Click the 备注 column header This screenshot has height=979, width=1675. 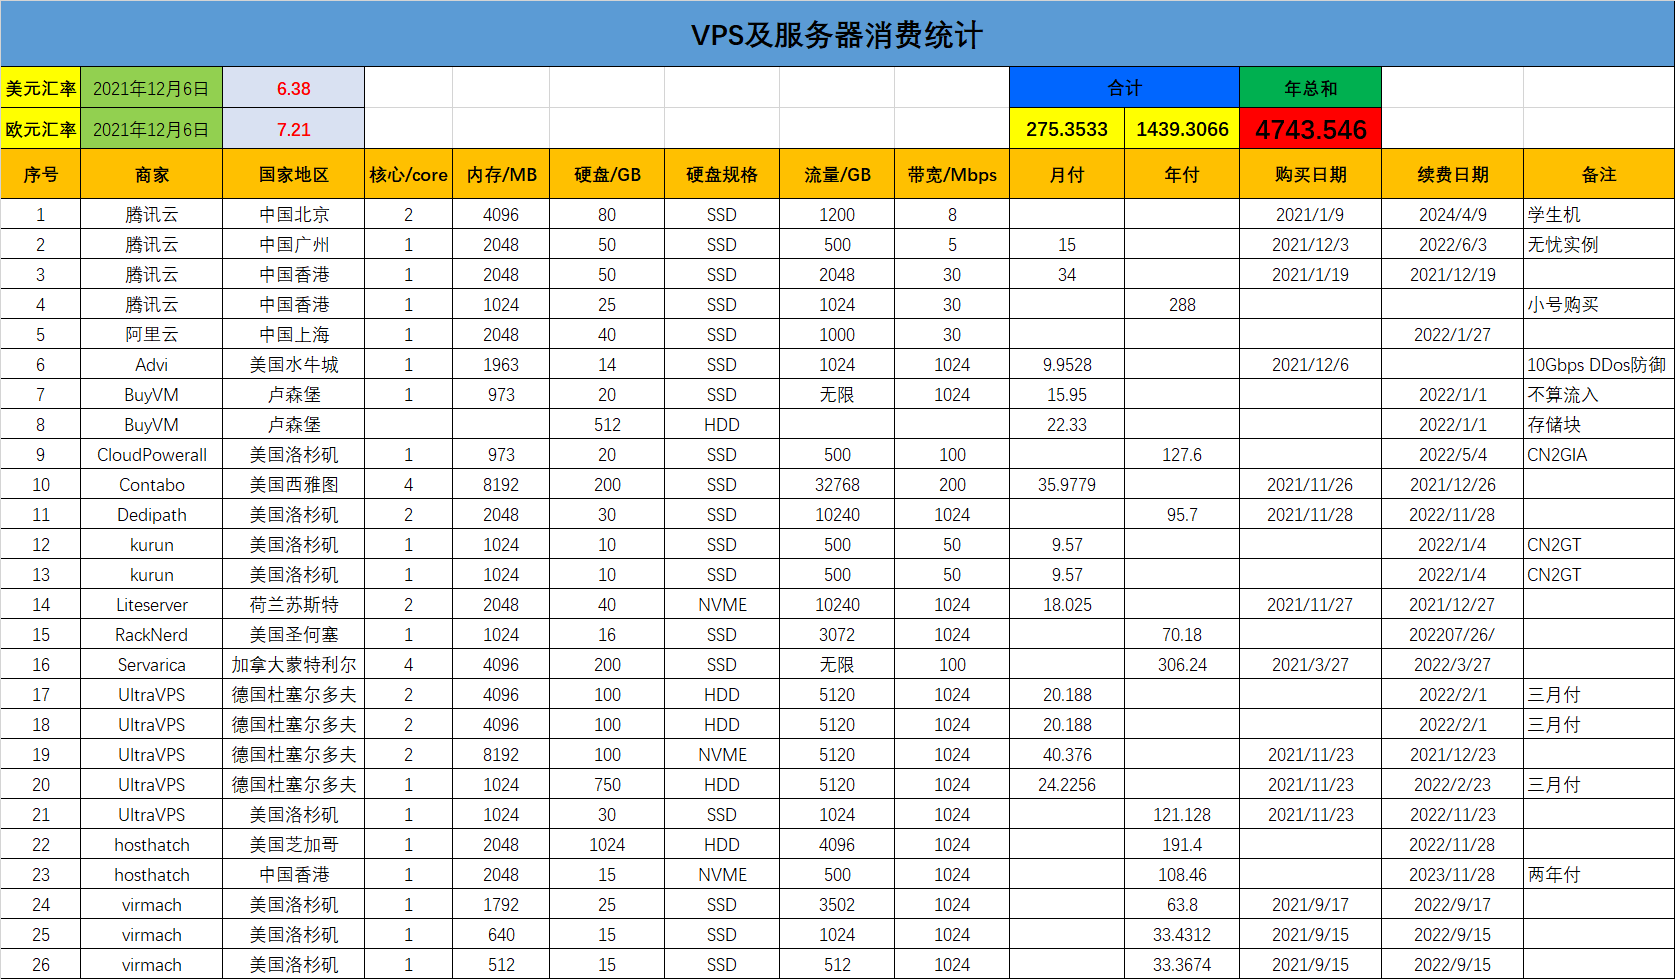pos(1599,174)
